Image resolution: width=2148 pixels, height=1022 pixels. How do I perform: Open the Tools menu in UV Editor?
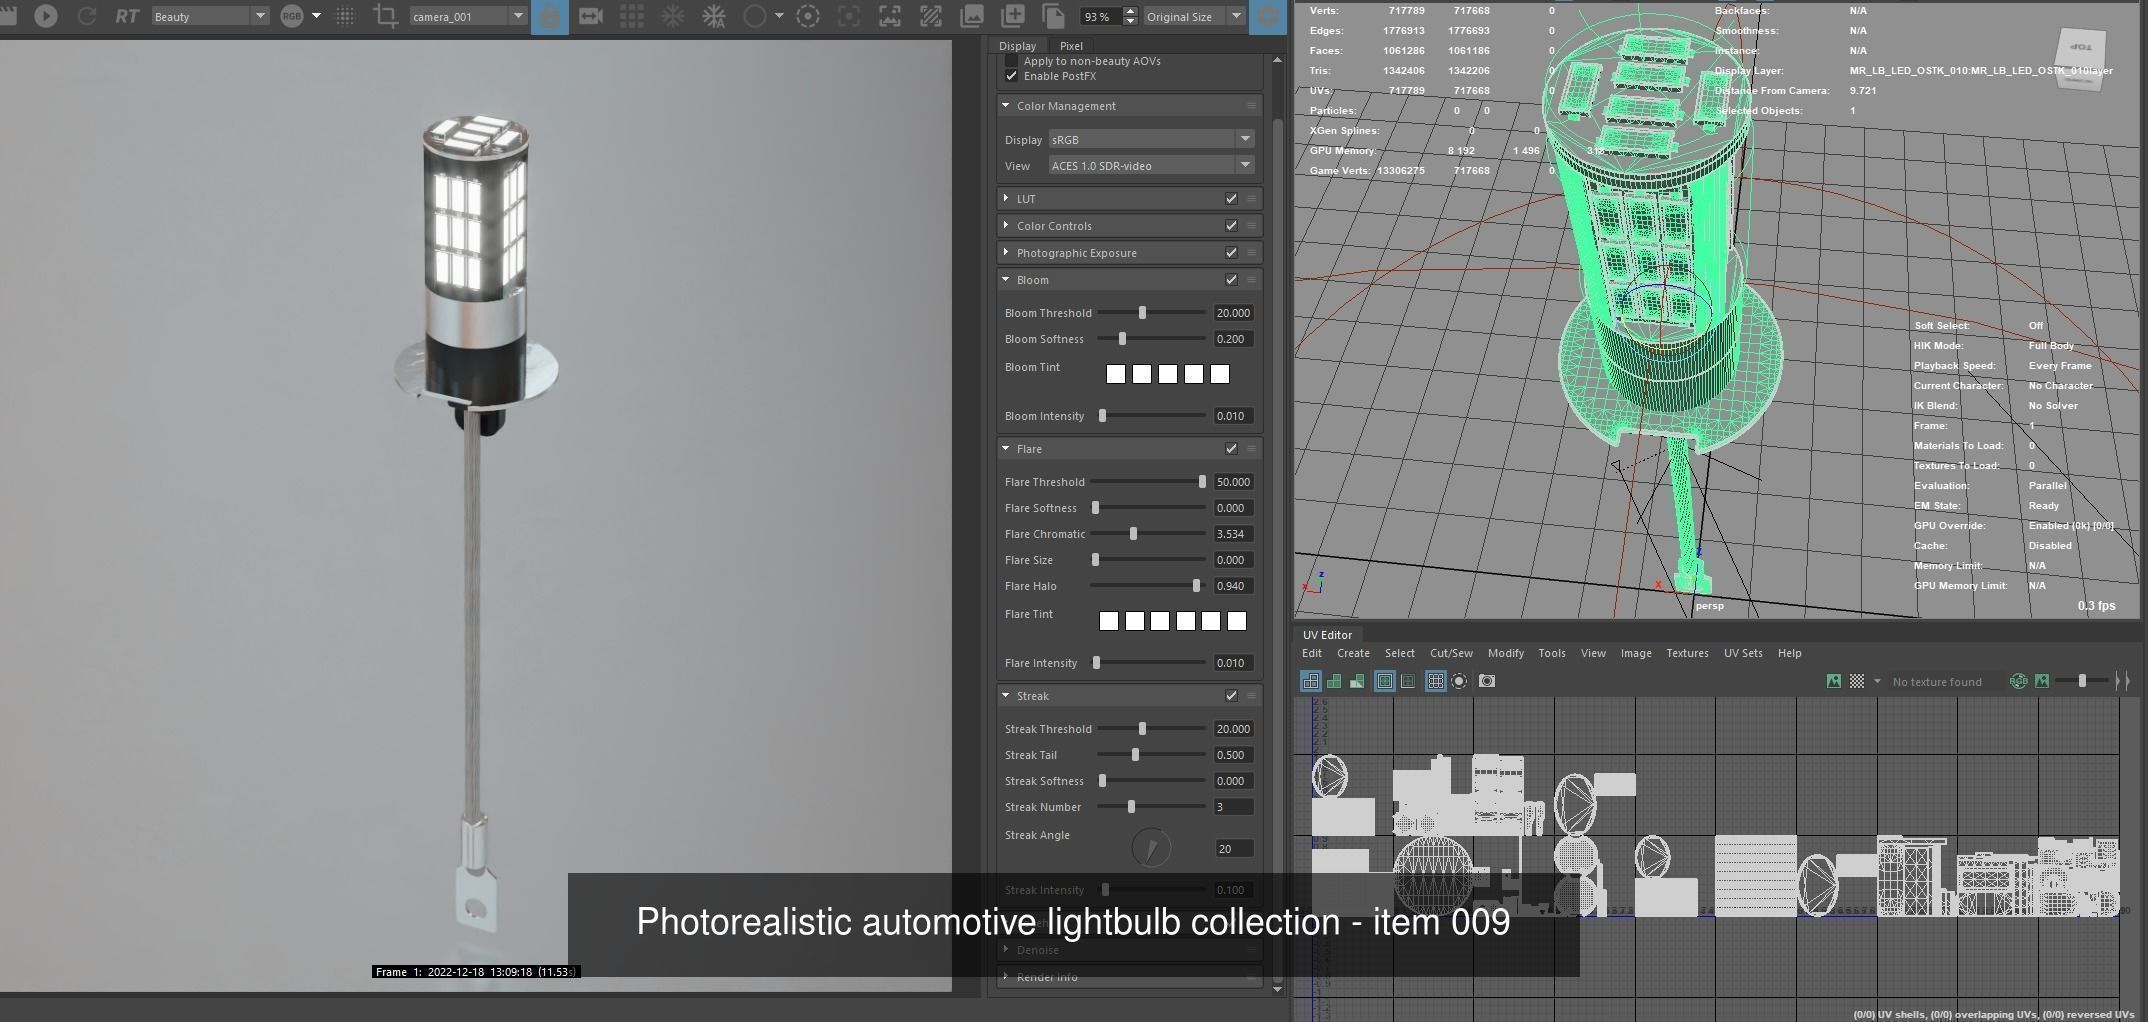pyautogui.click(x=1552, y=653)
